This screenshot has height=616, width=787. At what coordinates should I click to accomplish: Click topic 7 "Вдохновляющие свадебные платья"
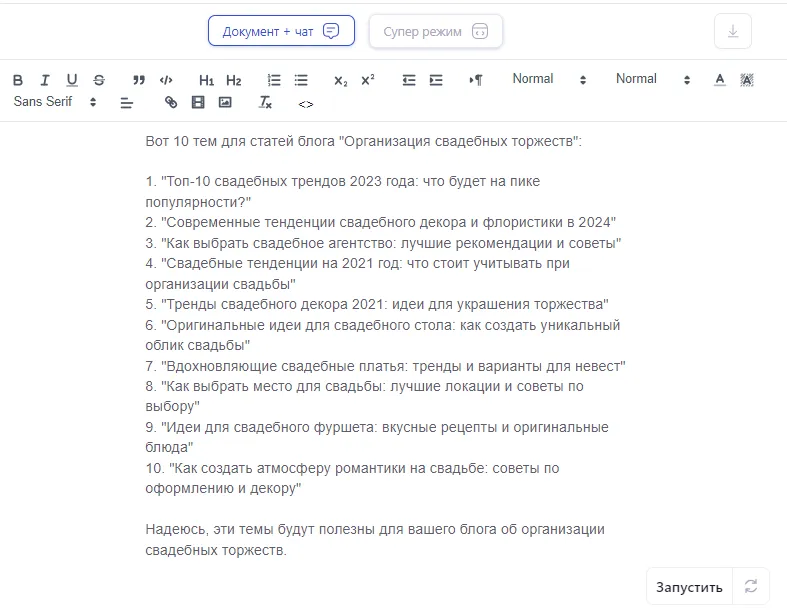(385, 366)
